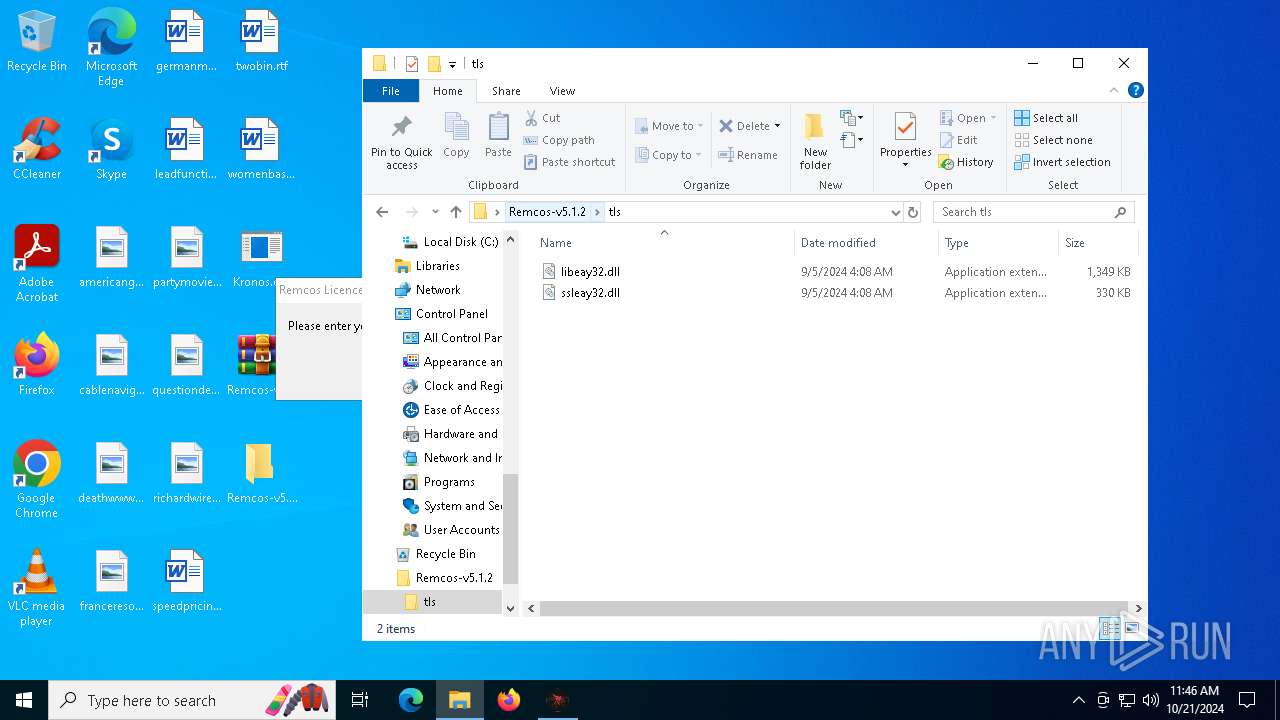Click Invert selection
This screenshot has width=1280, height=720.
(1062, 162)
